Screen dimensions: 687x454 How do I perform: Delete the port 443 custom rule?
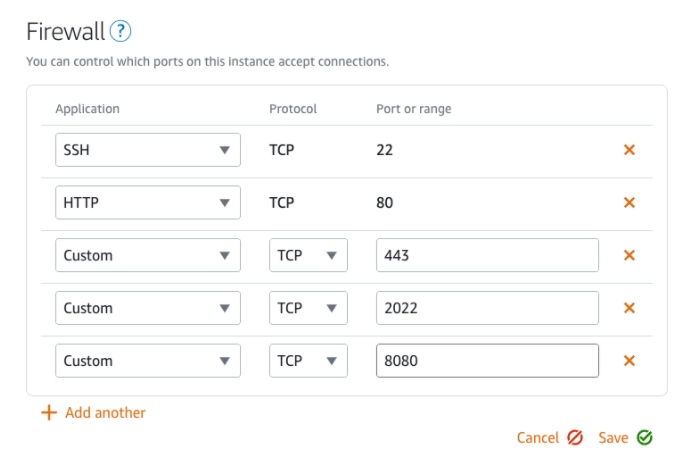pos(629,255)
